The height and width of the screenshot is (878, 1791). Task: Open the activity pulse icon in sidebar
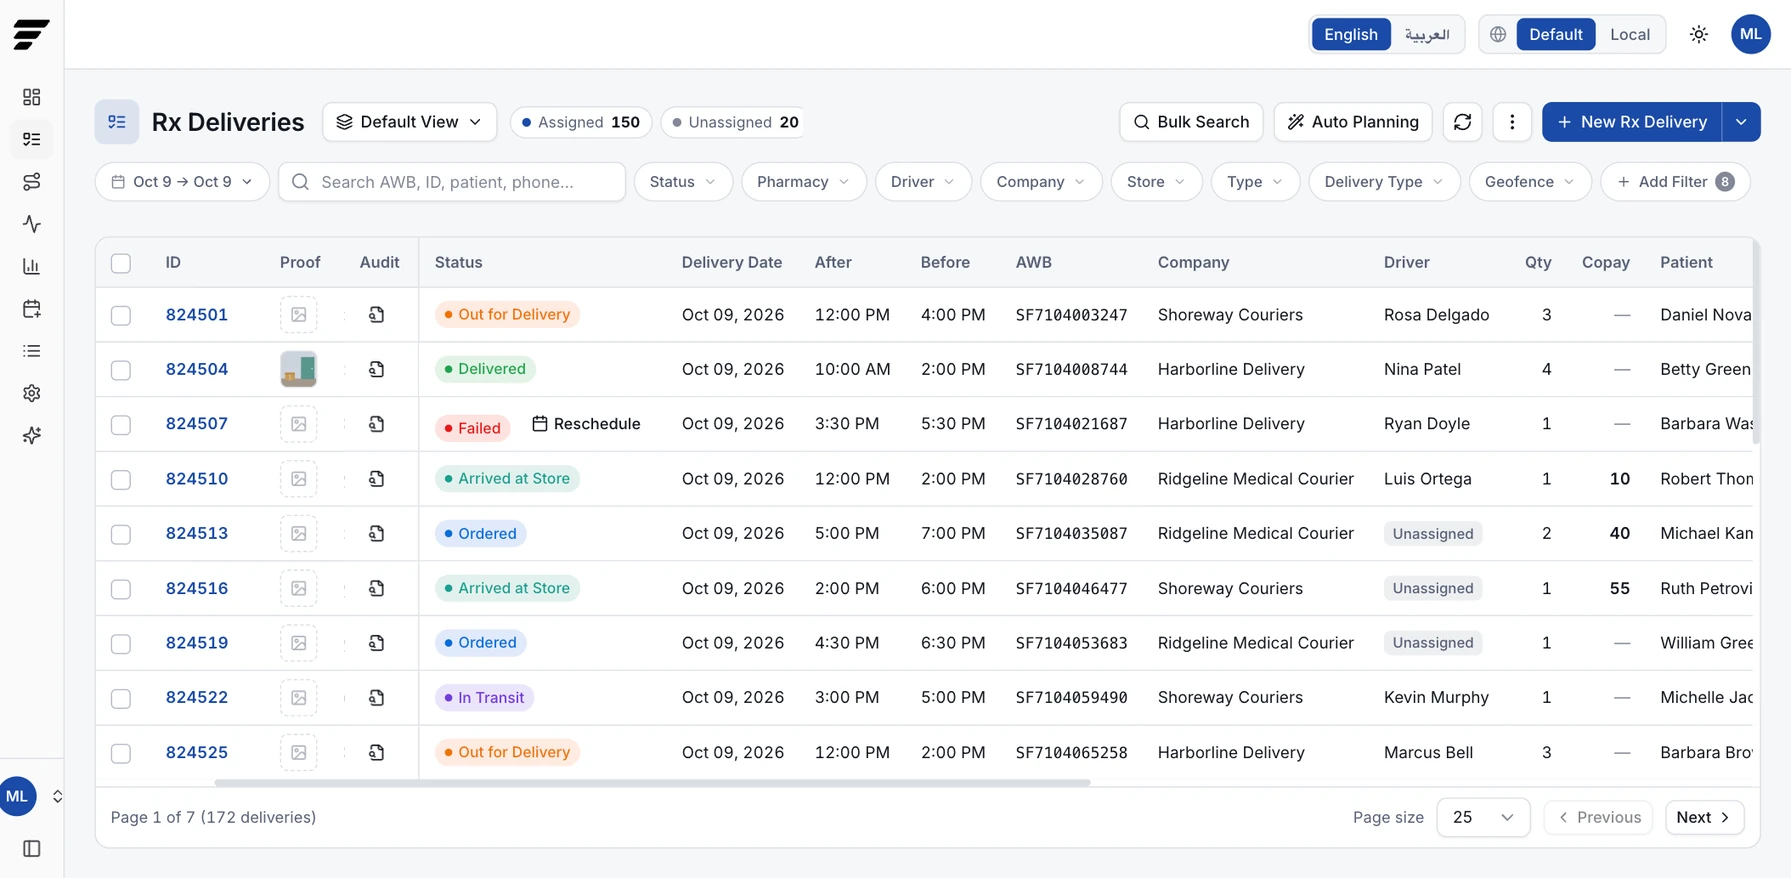coord(32,224)
